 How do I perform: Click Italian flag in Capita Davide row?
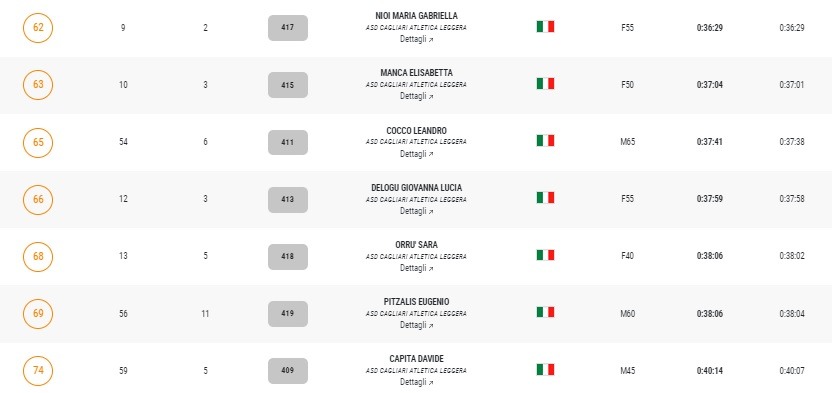click(x=545, y=369)
